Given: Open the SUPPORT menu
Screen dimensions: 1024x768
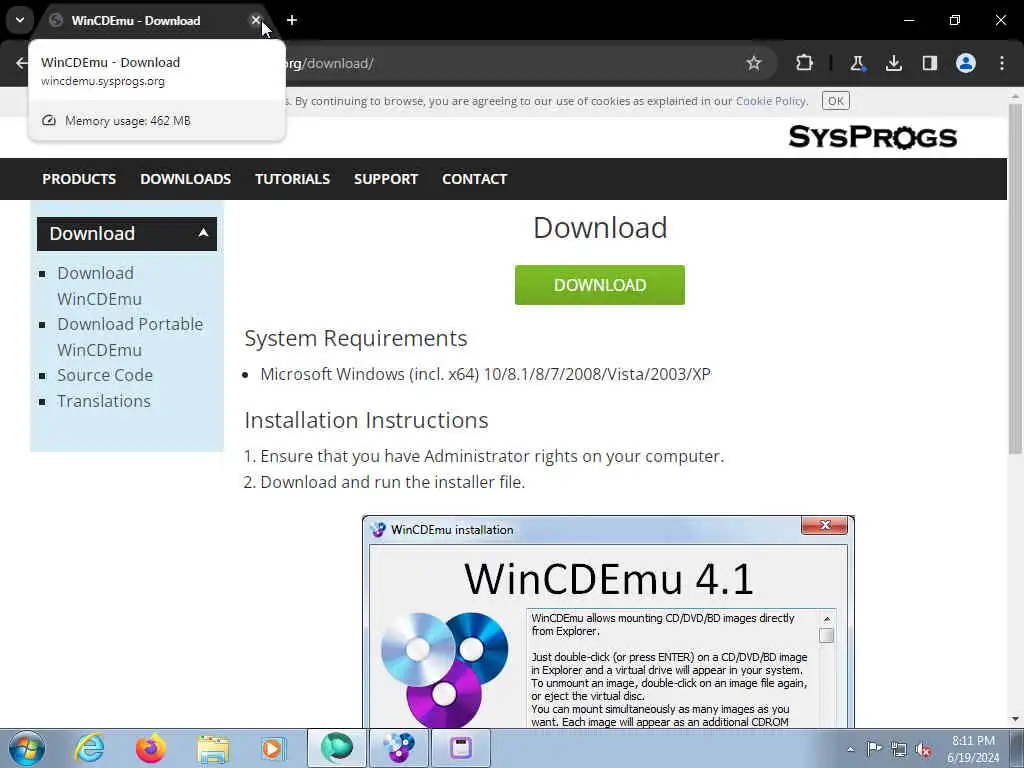Looking at the screenshot, I should tap(386, 179).
